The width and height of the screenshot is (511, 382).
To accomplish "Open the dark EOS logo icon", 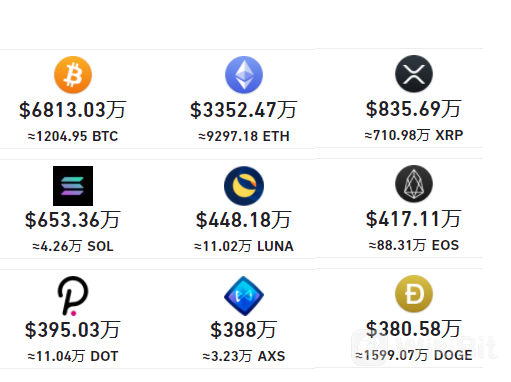I will pyautogui.click(x=414, y=184).
